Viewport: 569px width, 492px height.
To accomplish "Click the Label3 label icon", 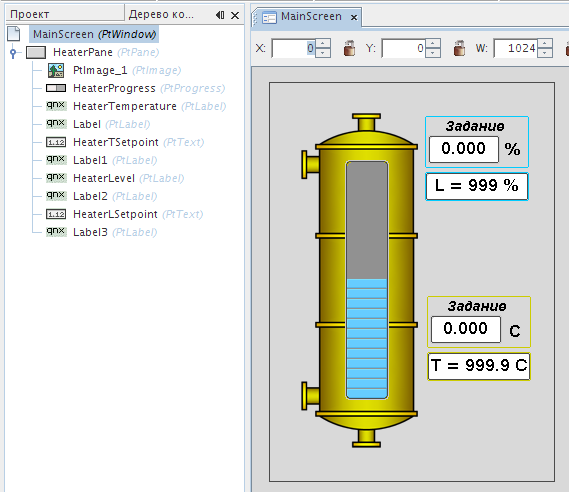I will click(x=56, y=231).
